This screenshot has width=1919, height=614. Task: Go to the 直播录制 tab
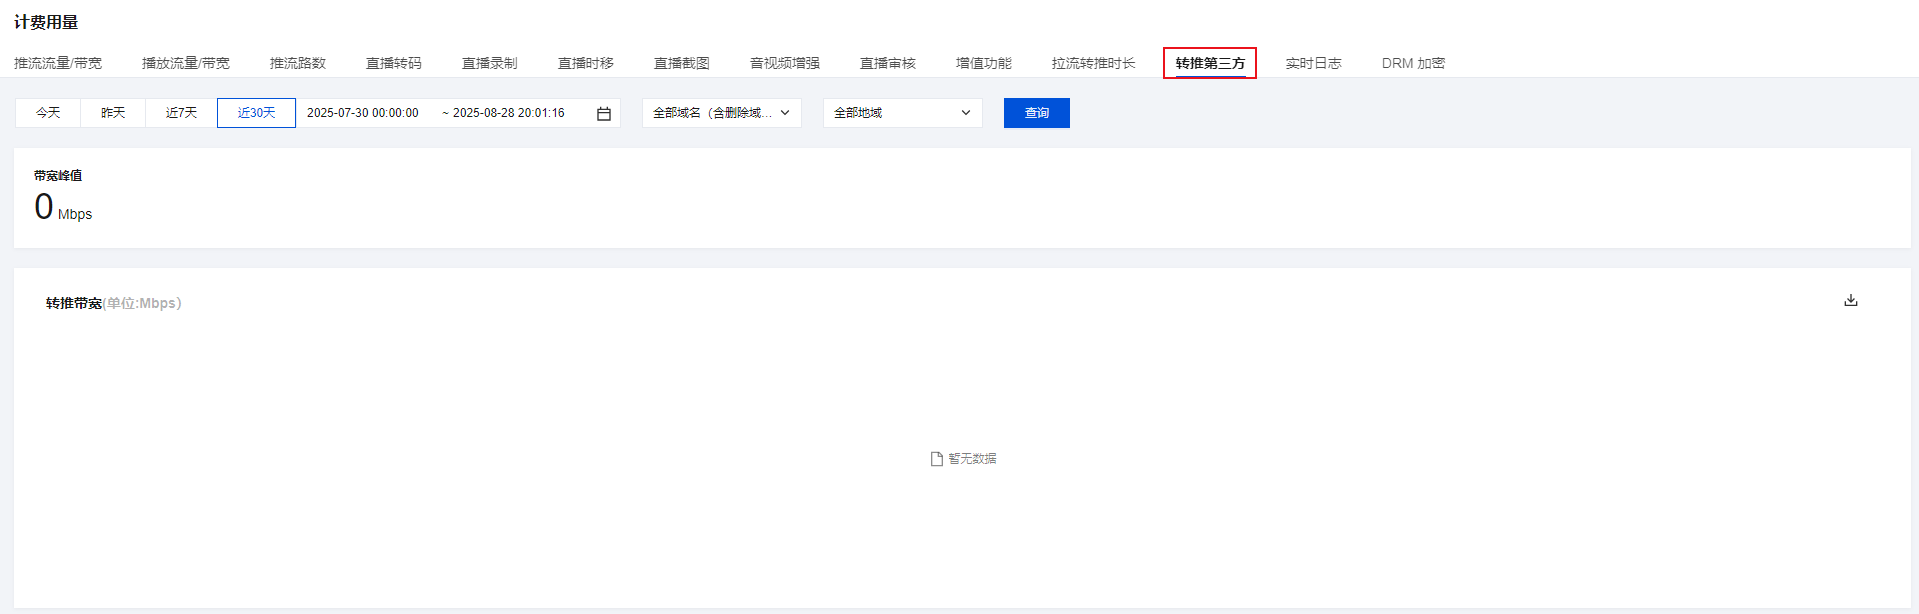(x=490, y=63)
